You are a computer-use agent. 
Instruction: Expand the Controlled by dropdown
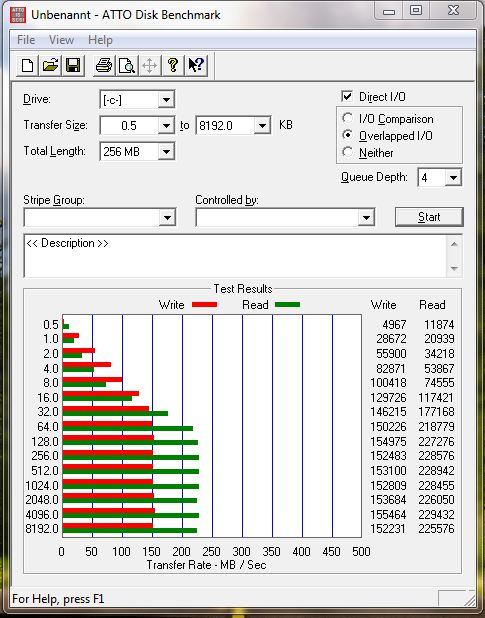pyautogui.click(x=366, y=217)
